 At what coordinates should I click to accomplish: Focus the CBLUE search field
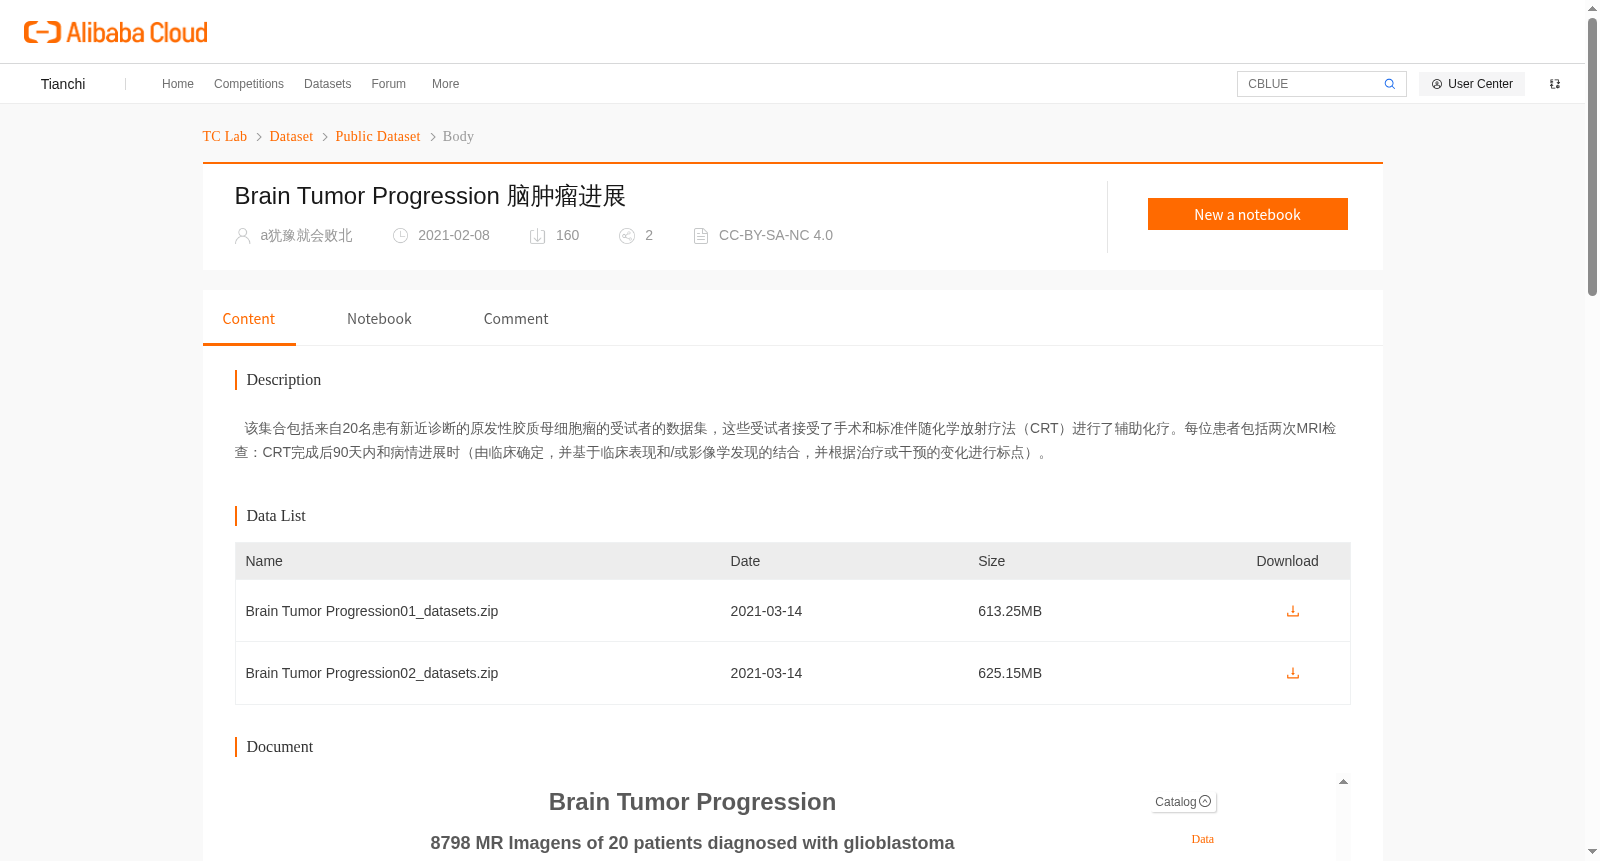pos(1310,84)
